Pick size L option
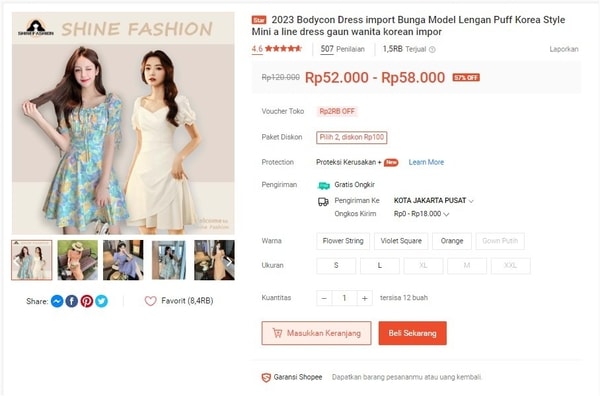This screenshot has height=396, width=600. coord(380,266)
